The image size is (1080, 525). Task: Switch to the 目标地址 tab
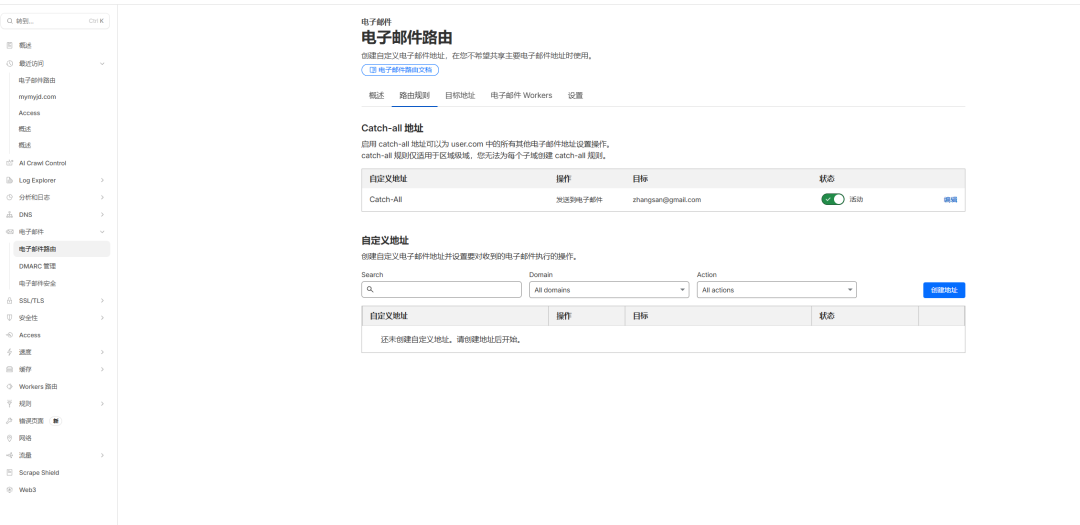pyautogui.click(x=460, y=96)
